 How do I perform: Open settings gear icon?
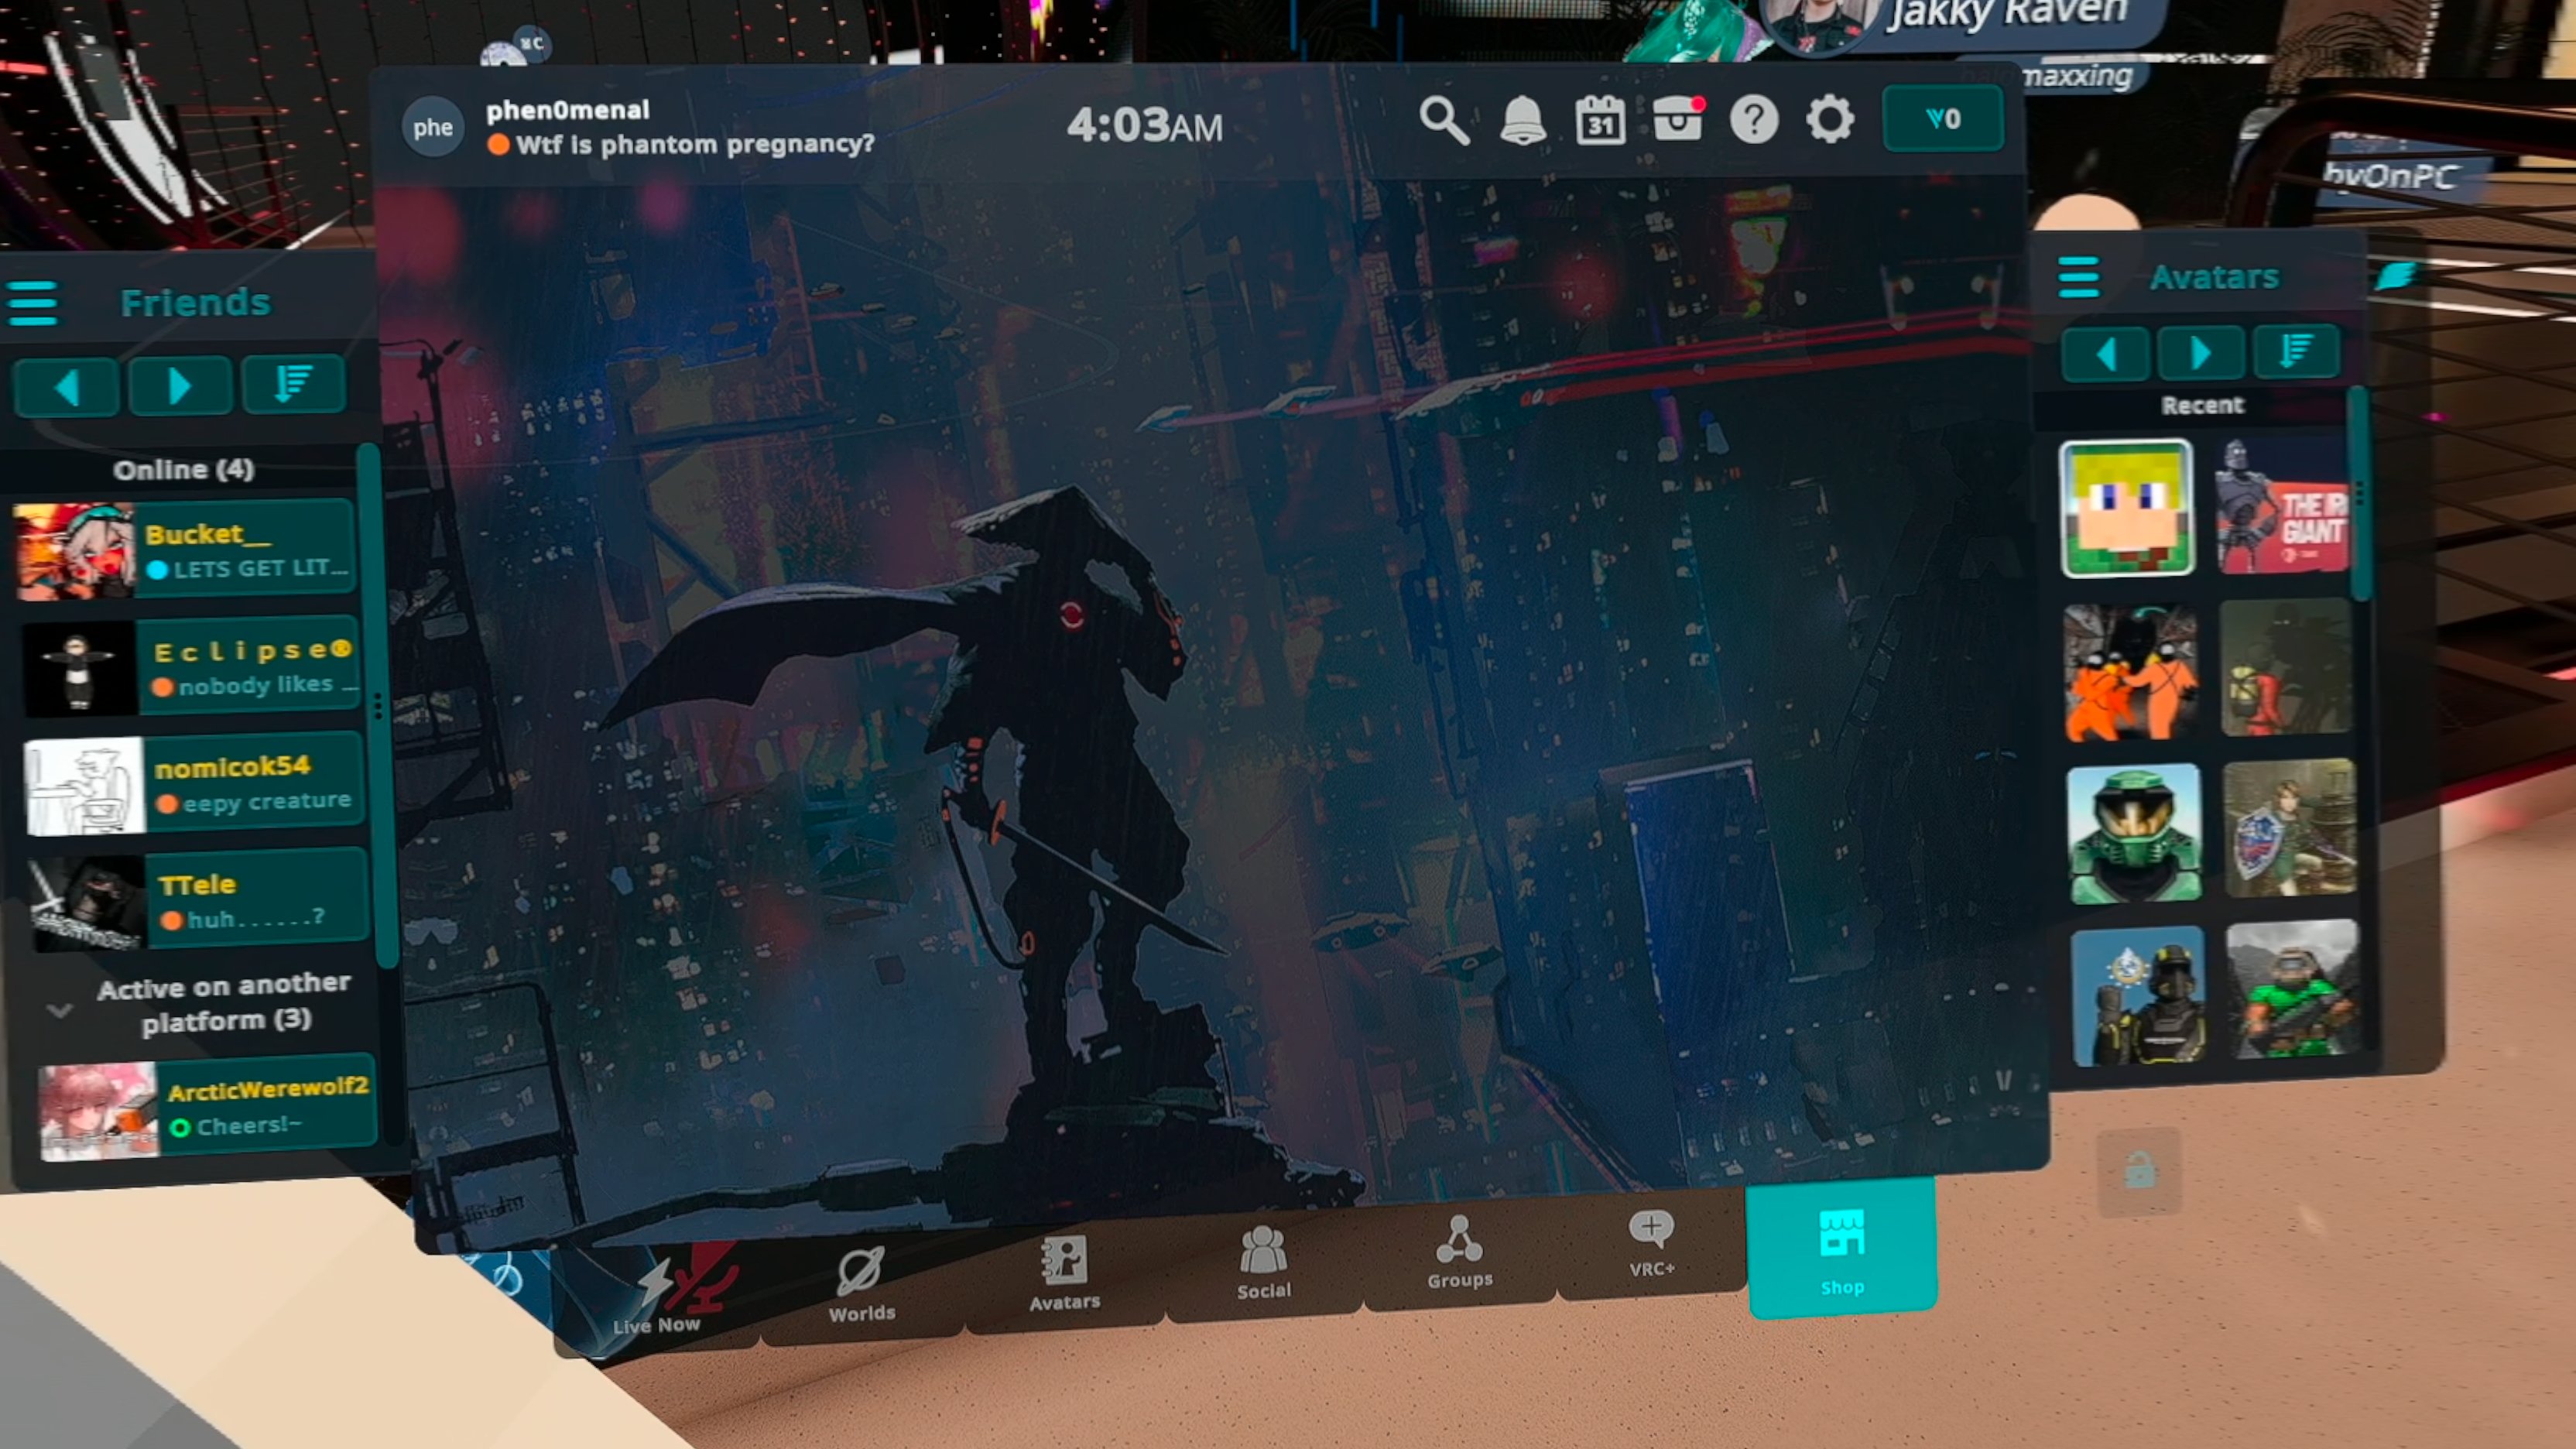(x=1830, y=120)
